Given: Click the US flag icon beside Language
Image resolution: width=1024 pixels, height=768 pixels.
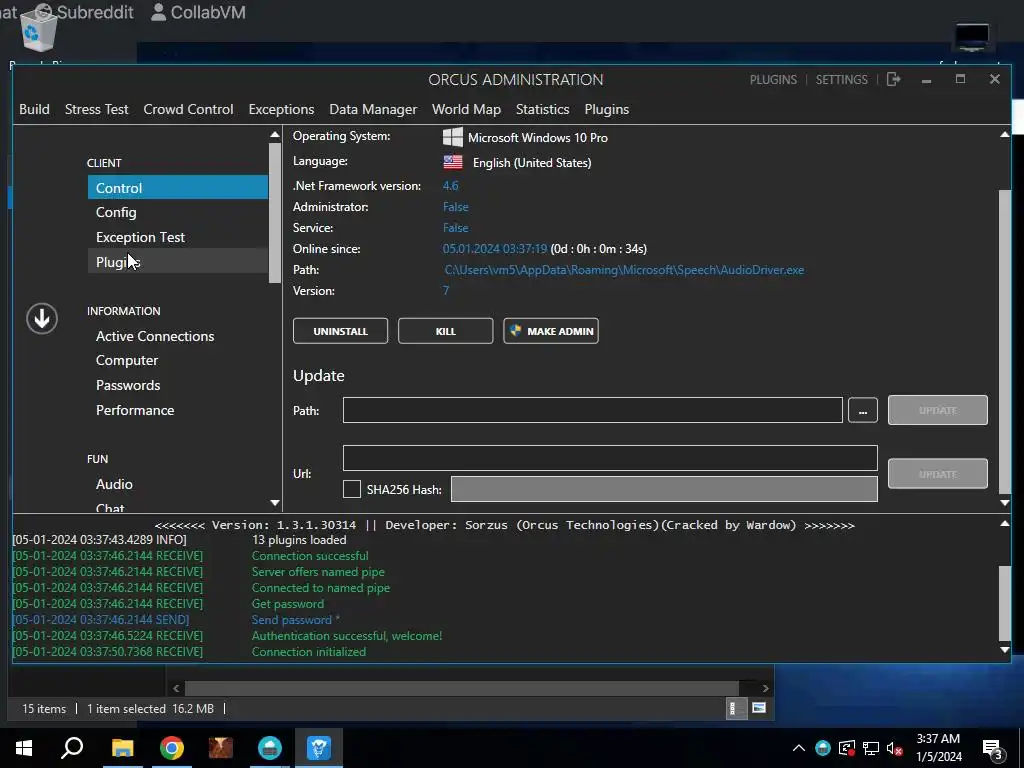Looking at the screenshot, I should [453, 162].
